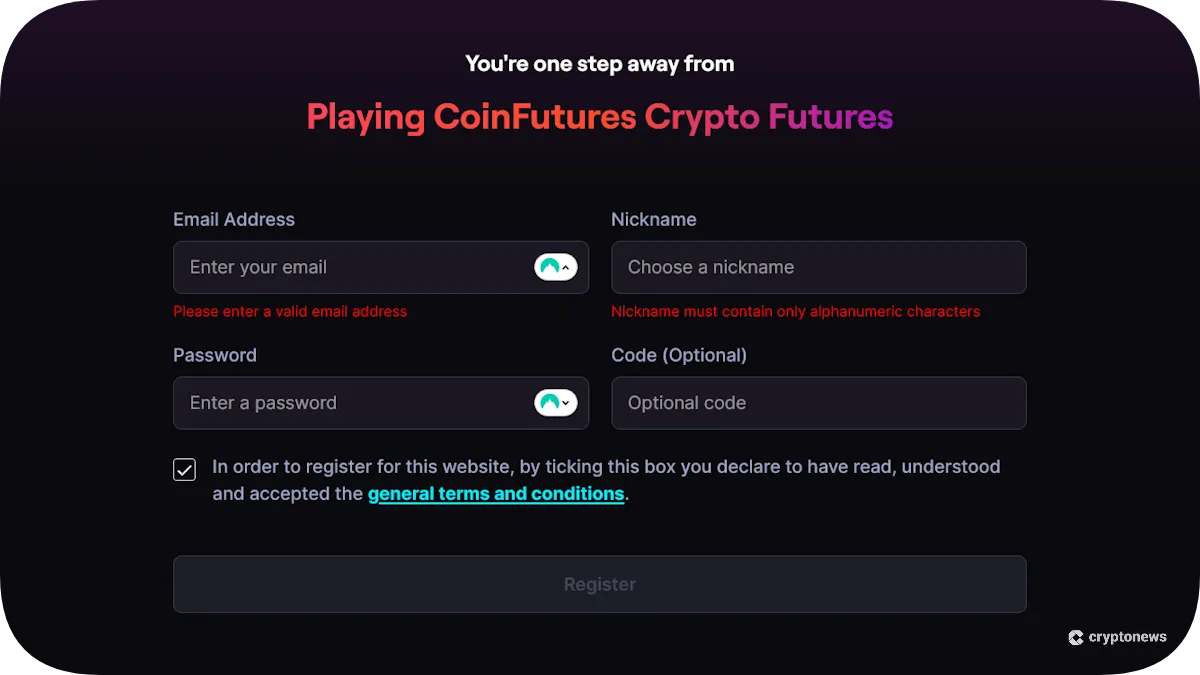Viewport: 1200px width, 675px height.
Task: Select the nickname alphanumeric warning text
Action: coord(796,311)
